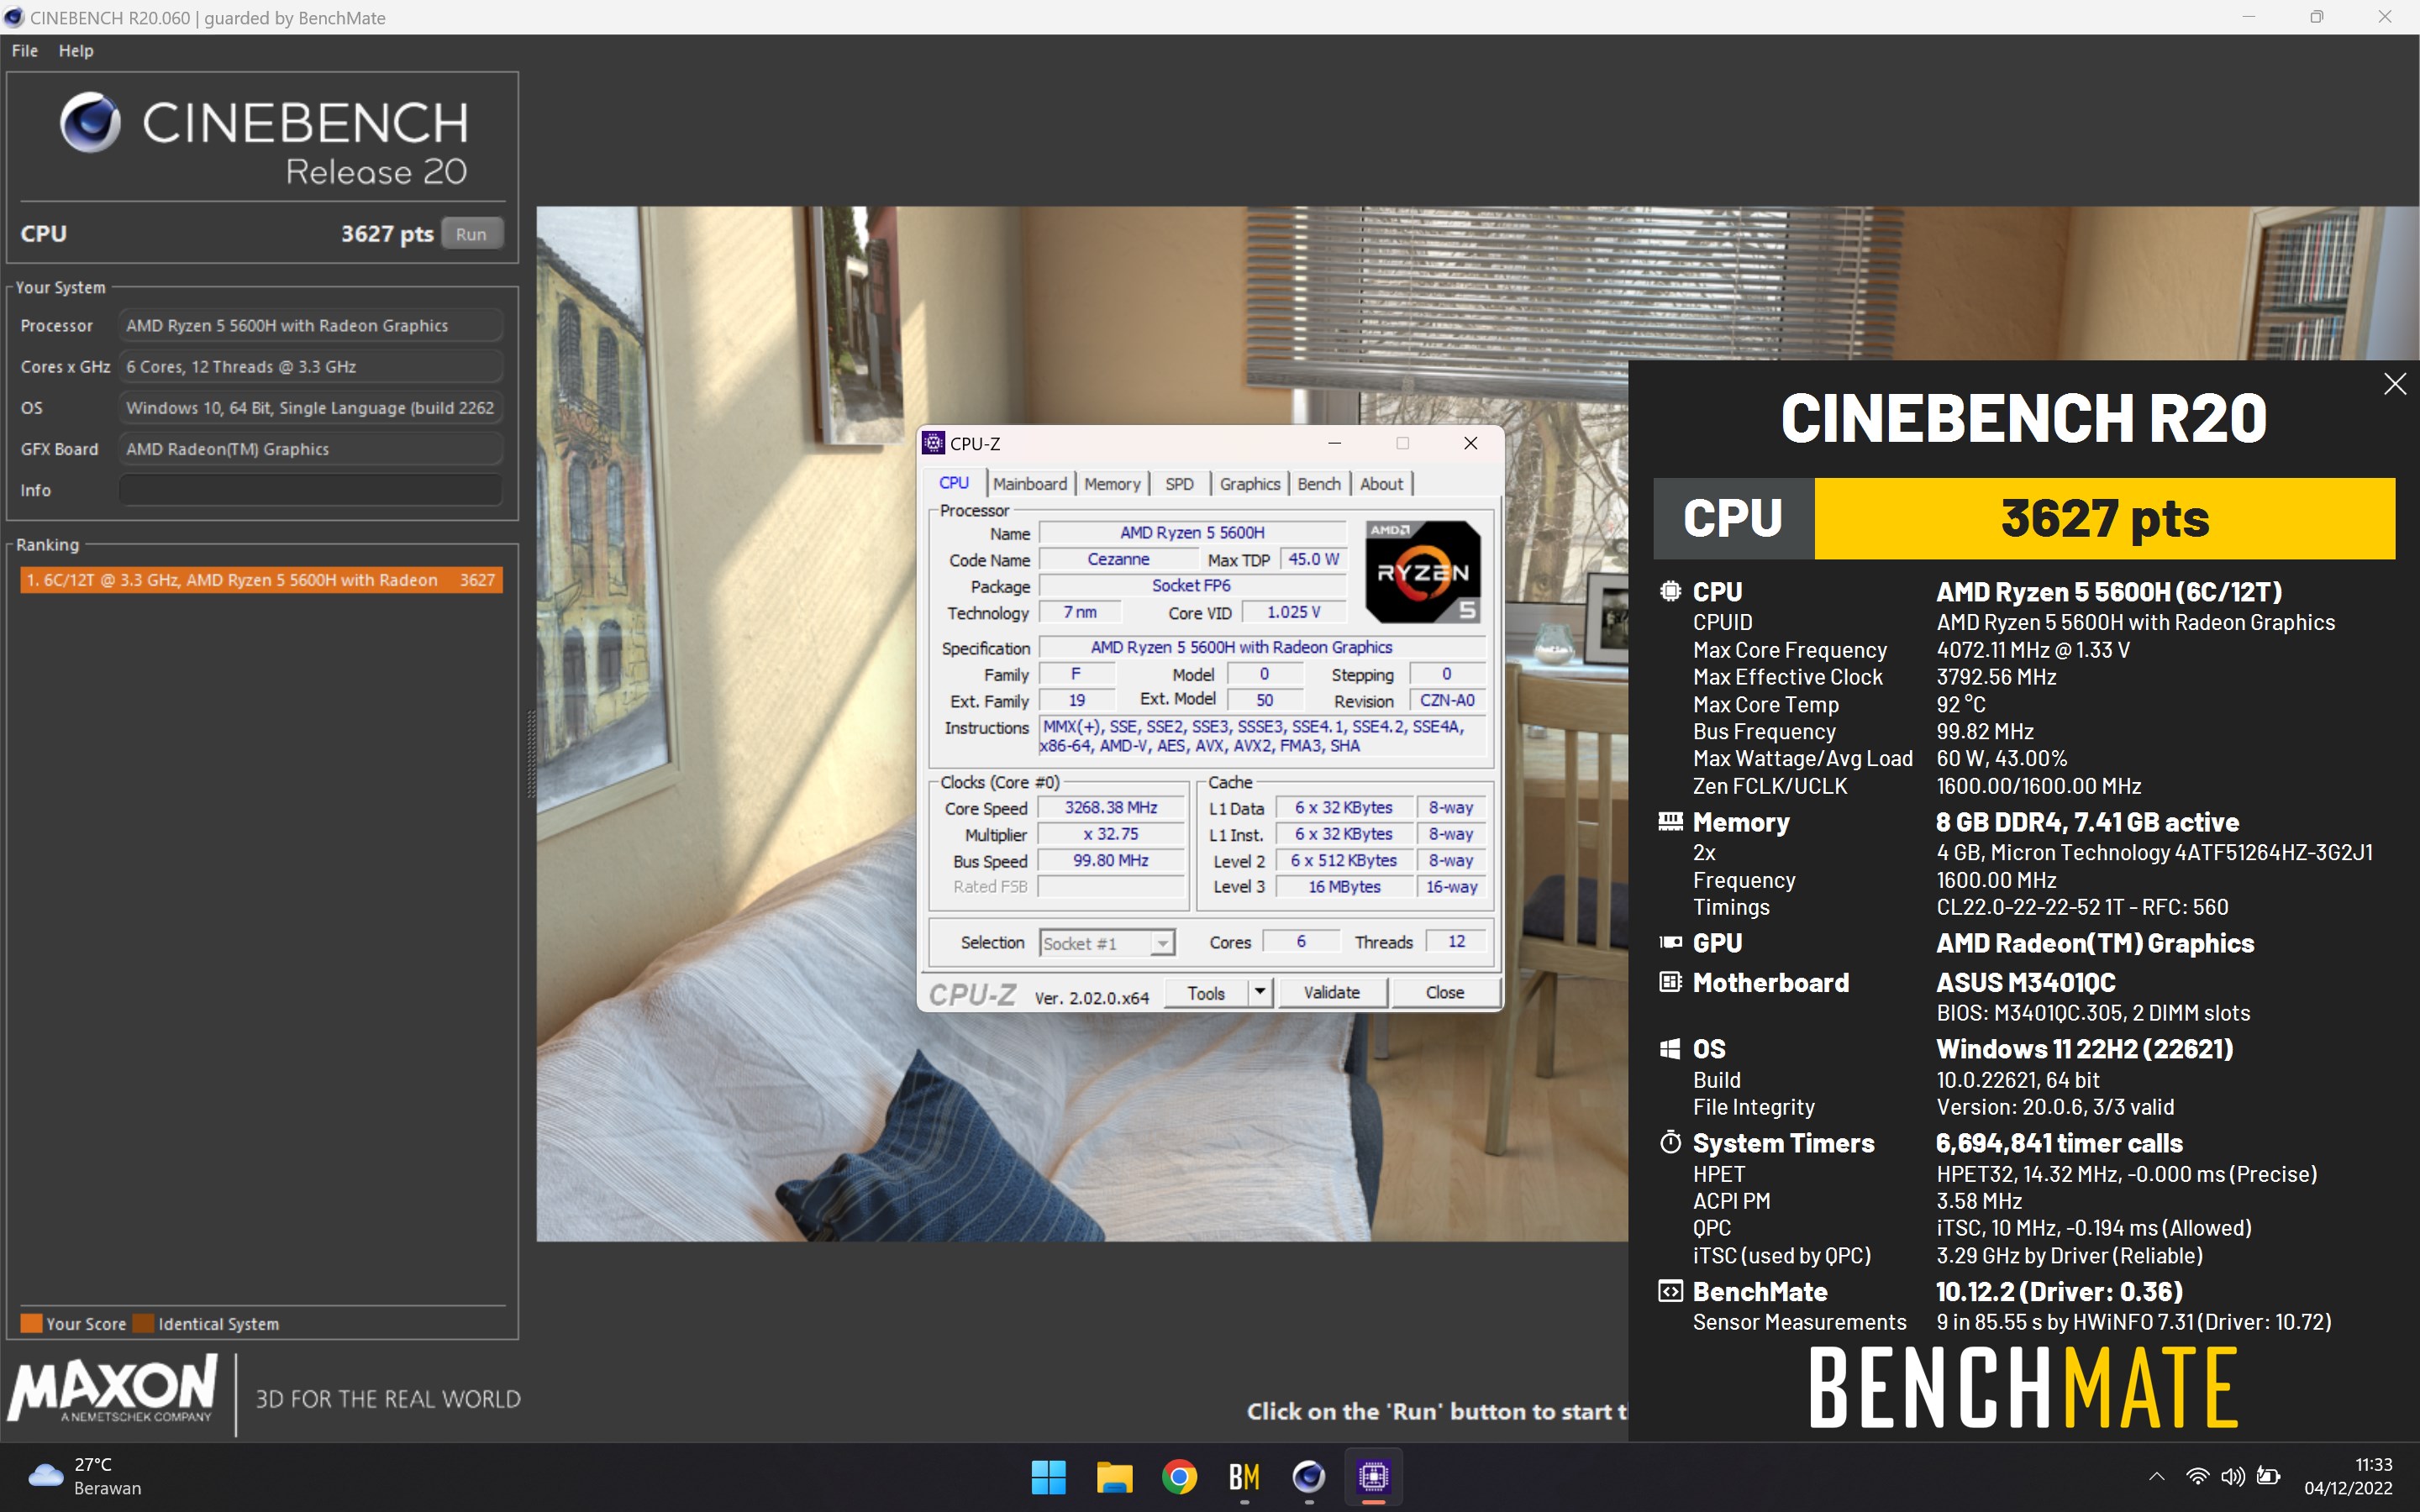Open the File menu in Cinebench
The height and width of the screenshot is (1512, 2420).
coord(25,51)
